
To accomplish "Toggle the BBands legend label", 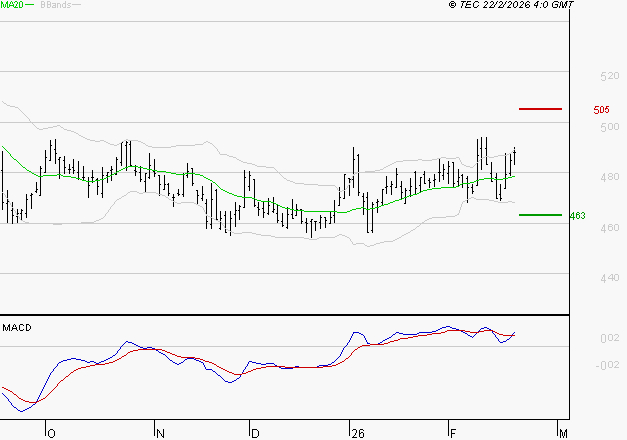I will 55,5.
